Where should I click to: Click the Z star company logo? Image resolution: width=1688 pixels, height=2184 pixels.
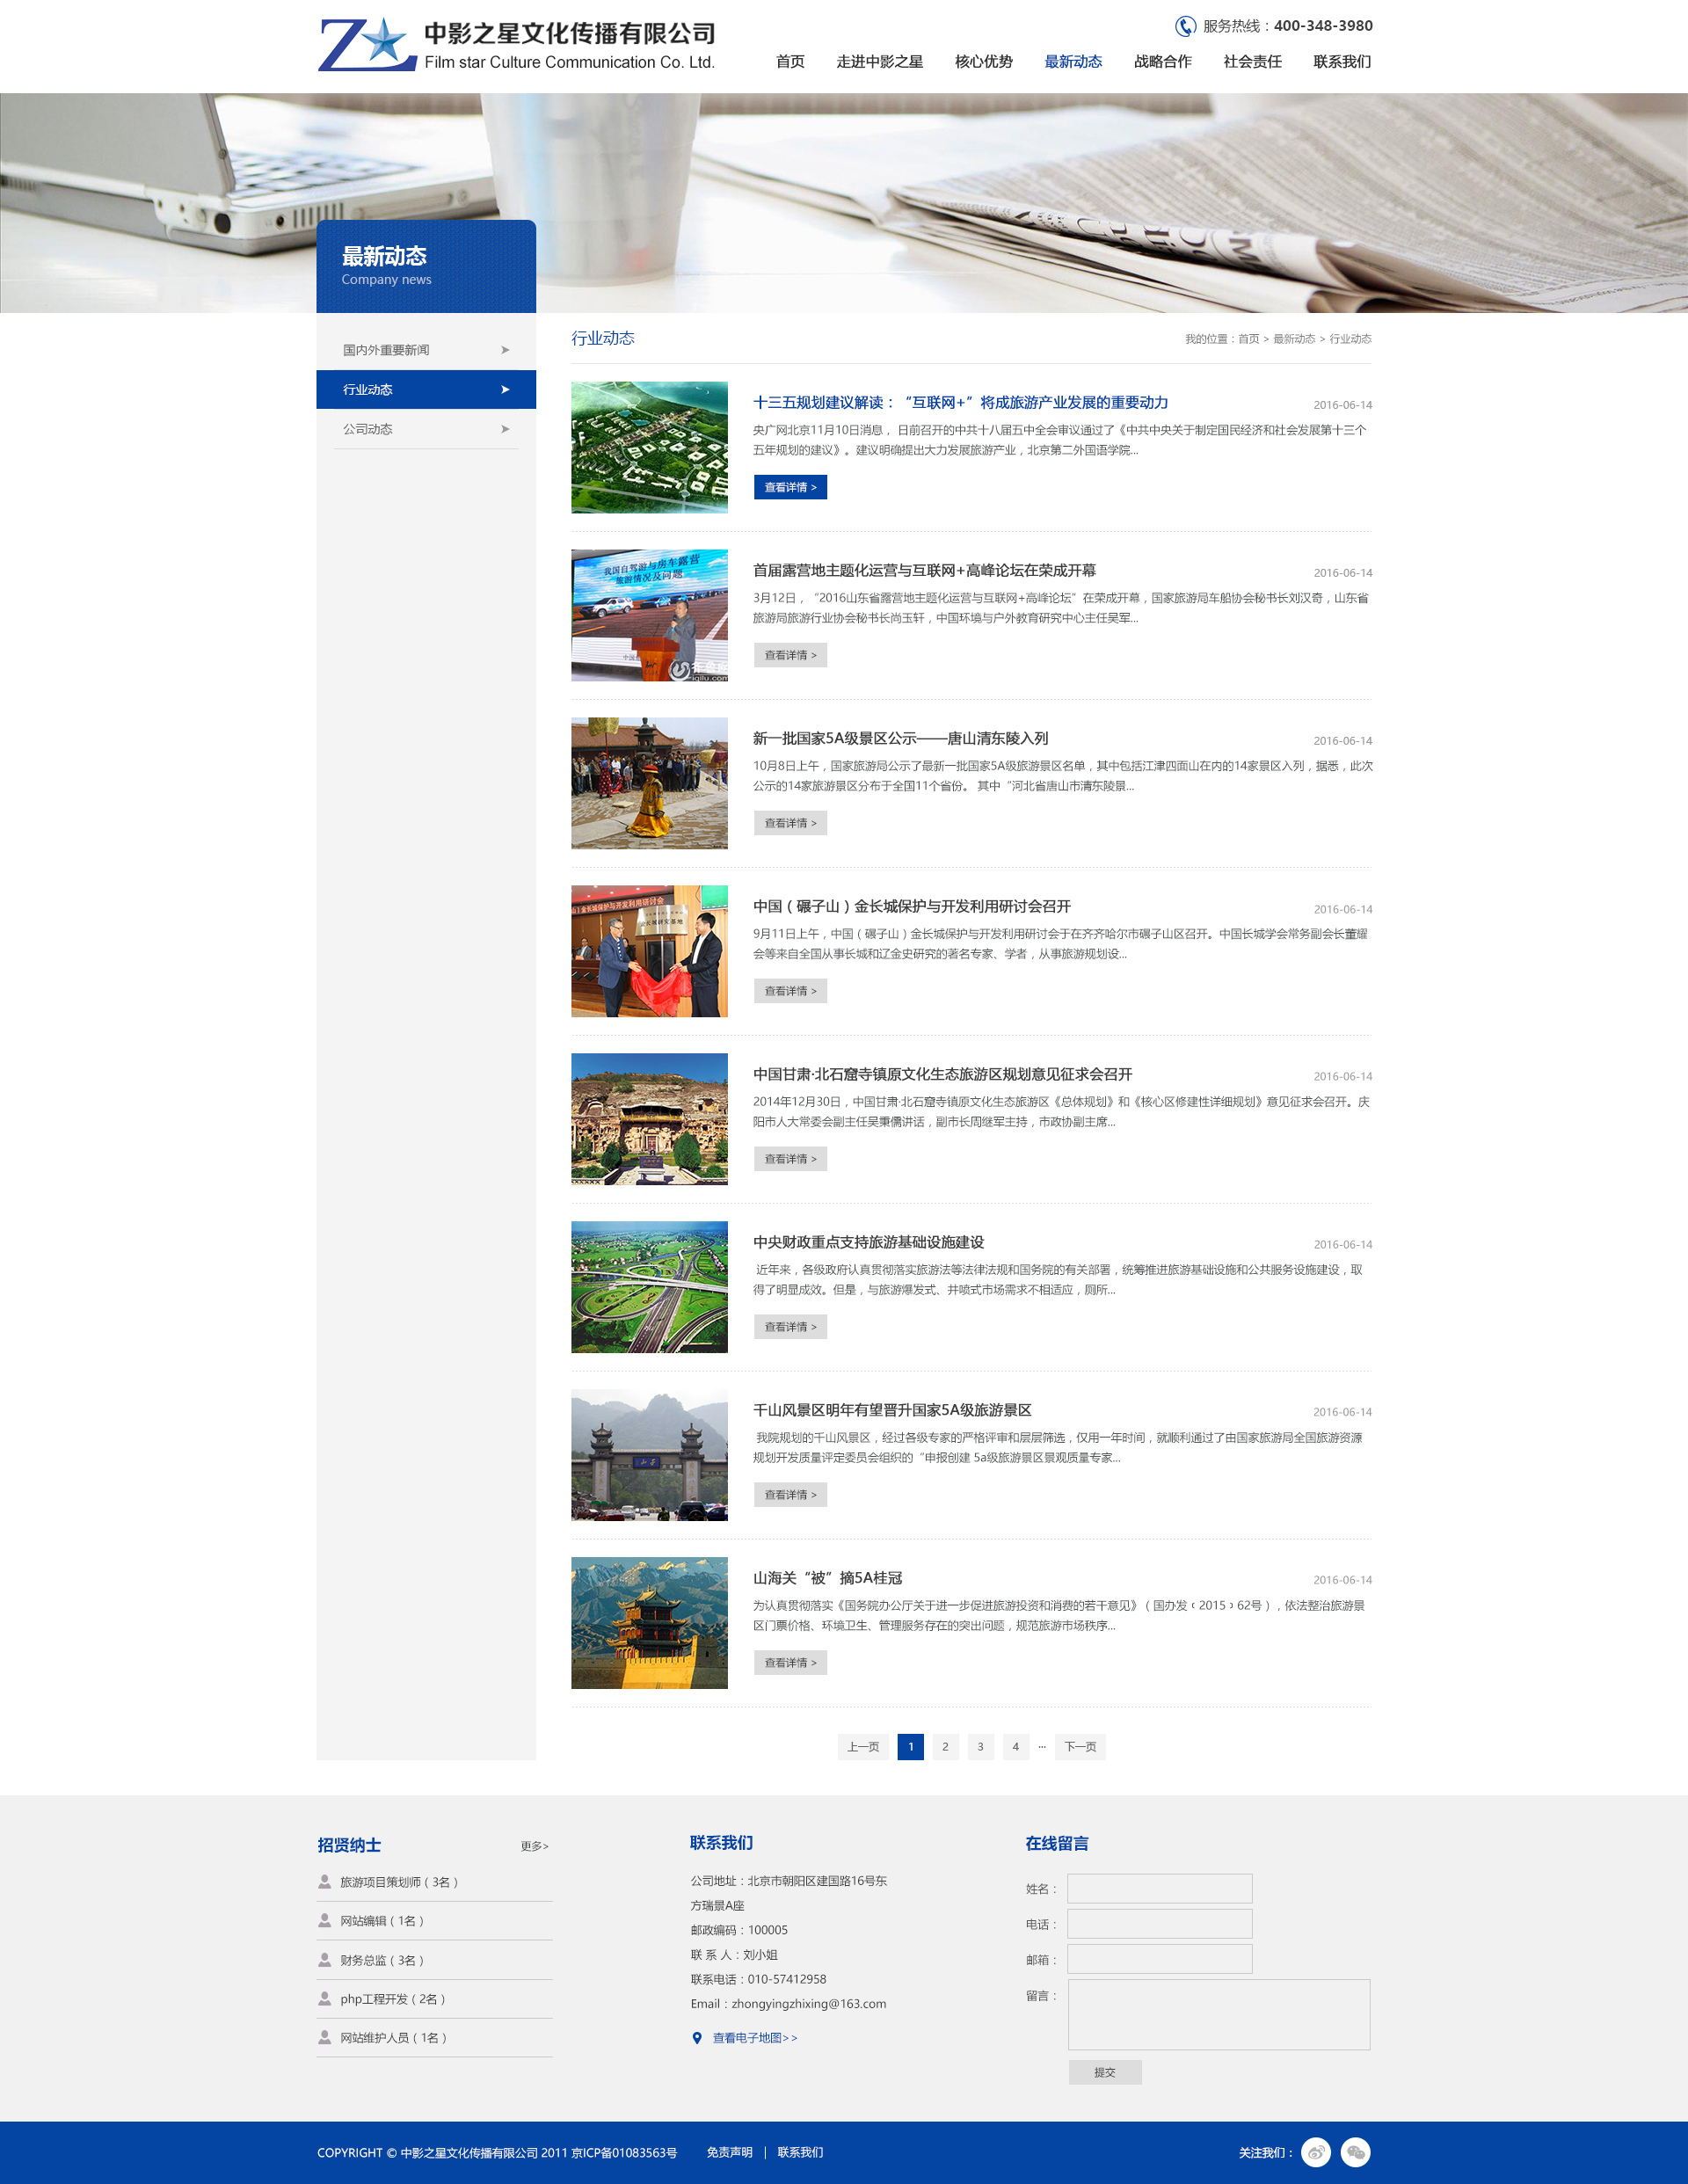tap(367, 45)
